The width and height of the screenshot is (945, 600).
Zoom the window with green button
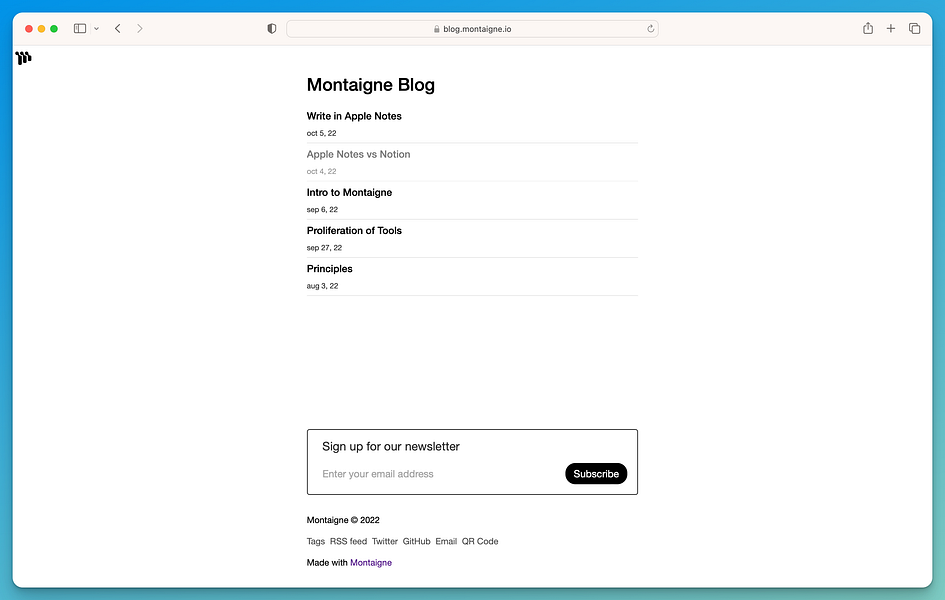pyautogui.click(x=54, y=28)
